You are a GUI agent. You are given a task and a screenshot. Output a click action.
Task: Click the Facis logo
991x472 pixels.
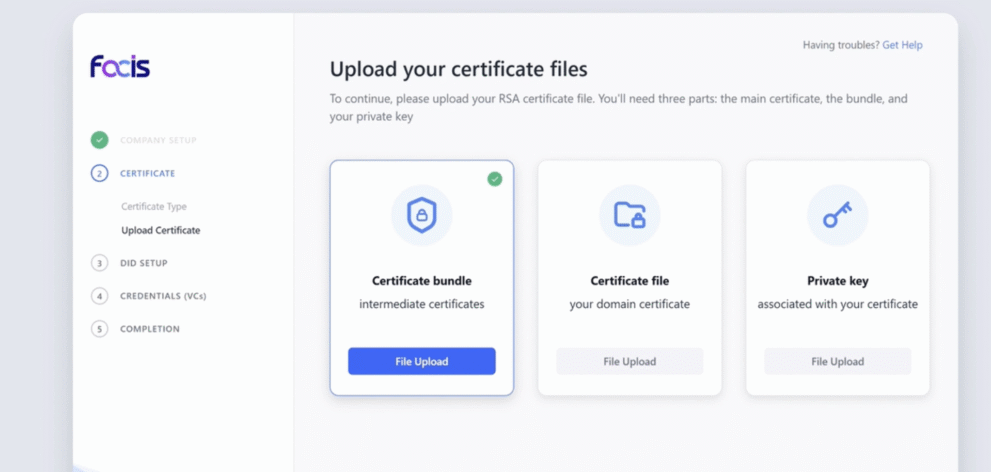[x=120, y=67]
